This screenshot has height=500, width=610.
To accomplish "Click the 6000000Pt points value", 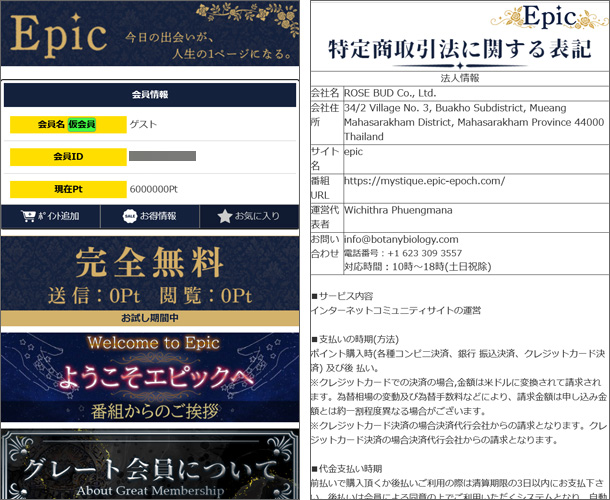I will [153, 189].
